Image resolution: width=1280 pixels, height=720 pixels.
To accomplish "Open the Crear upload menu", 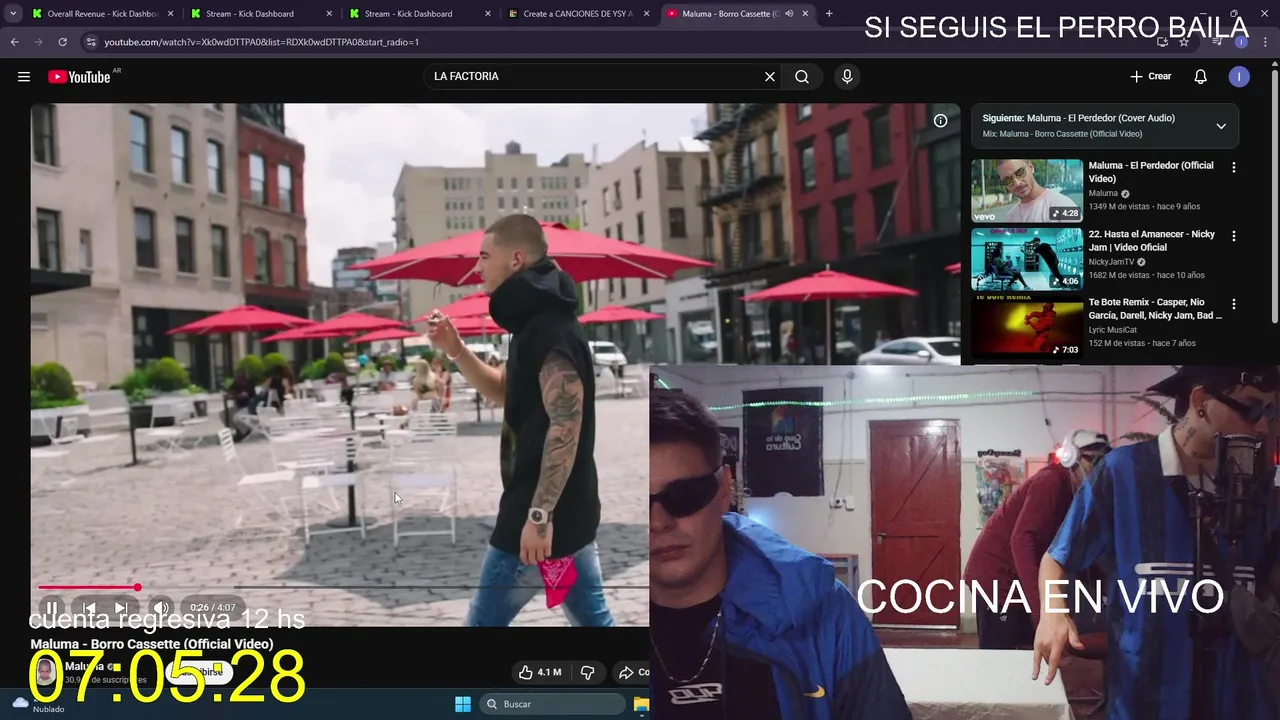I will tap(1151, 77).
